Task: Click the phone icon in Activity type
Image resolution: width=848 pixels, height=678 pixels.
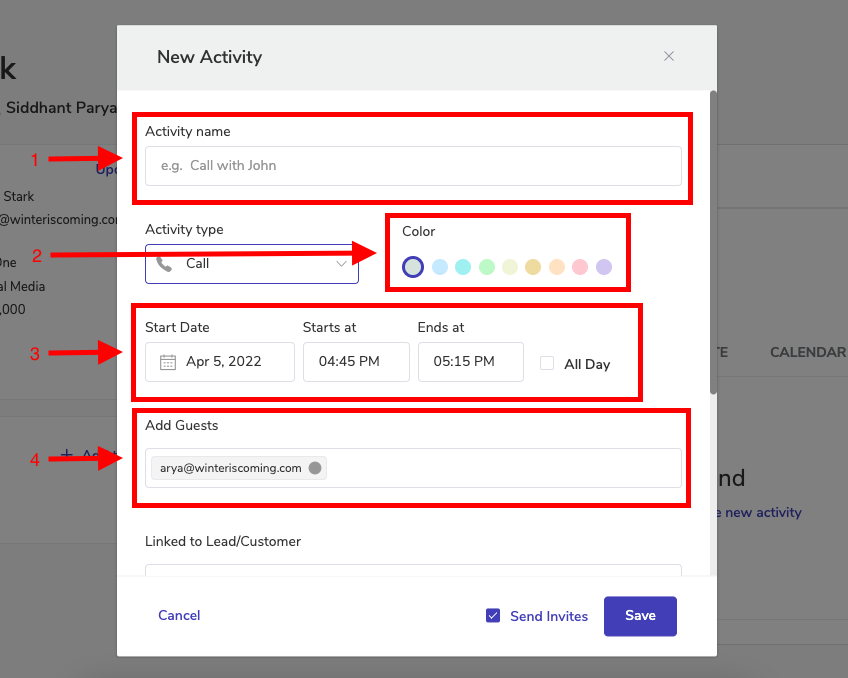Action: click(x=164, y=264)
